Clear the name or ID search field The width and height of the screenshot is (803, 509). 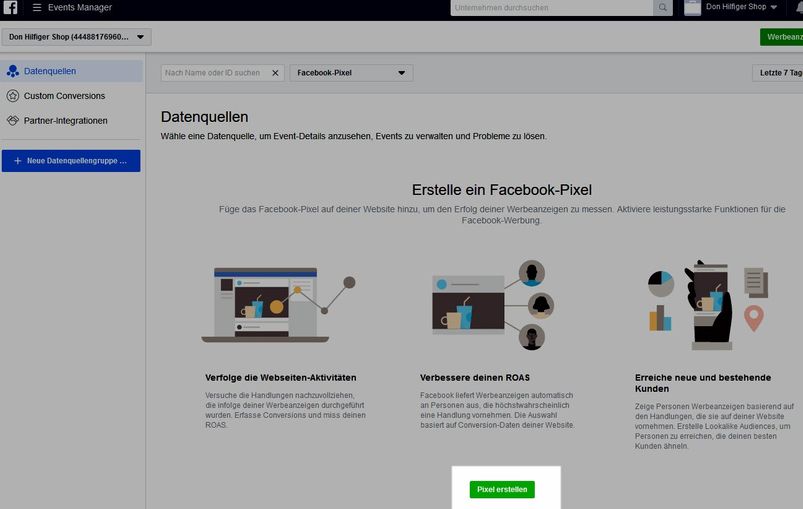click(x=275, y=73)
